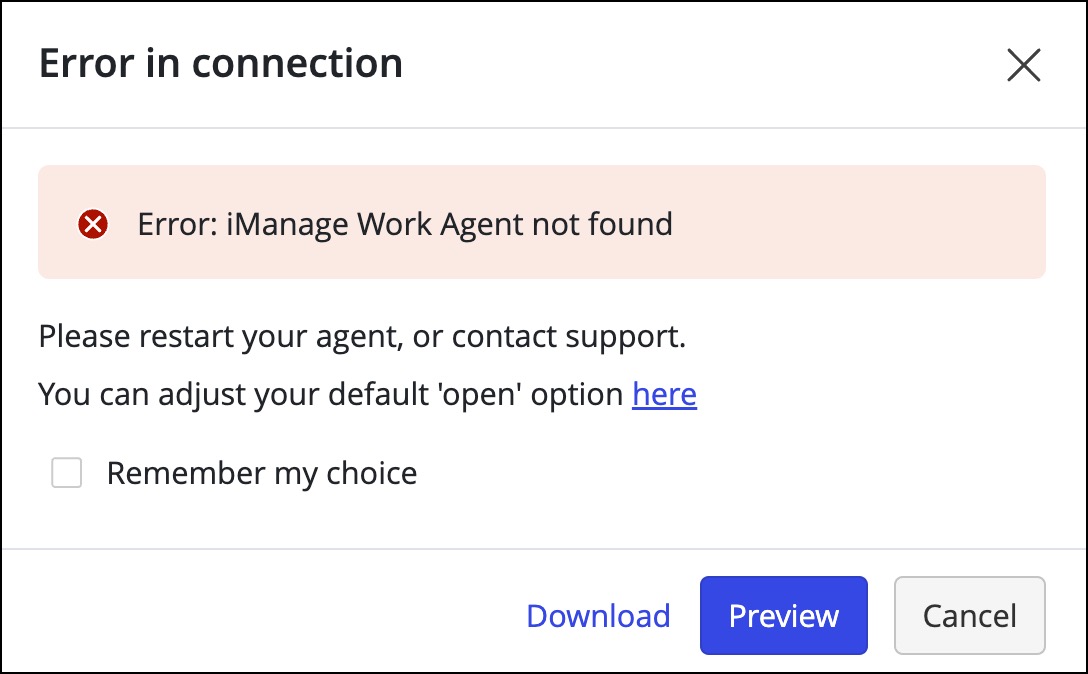Image resolution: width=1088 pixels, height=674 pixels.
Task: Choose Download instead of Preview
Action: (x=598, y=616)
